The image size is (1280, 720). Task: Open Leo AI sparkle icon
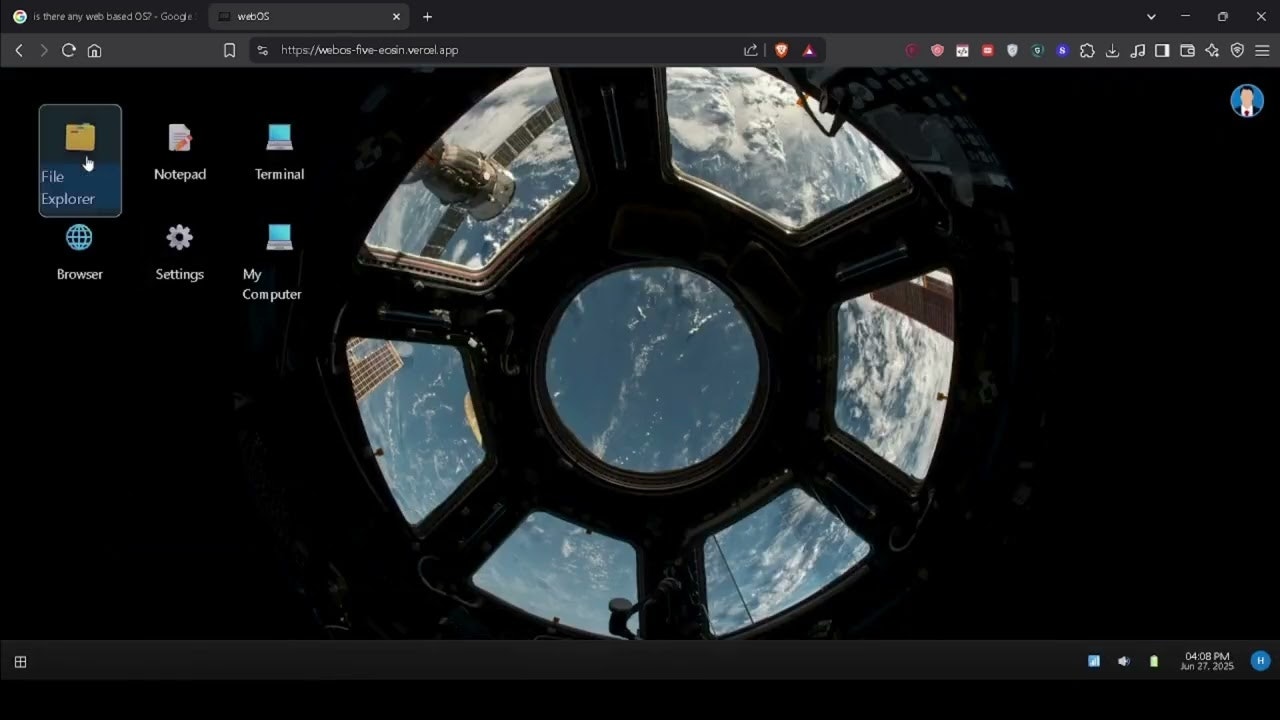(x=1212, y=50)
